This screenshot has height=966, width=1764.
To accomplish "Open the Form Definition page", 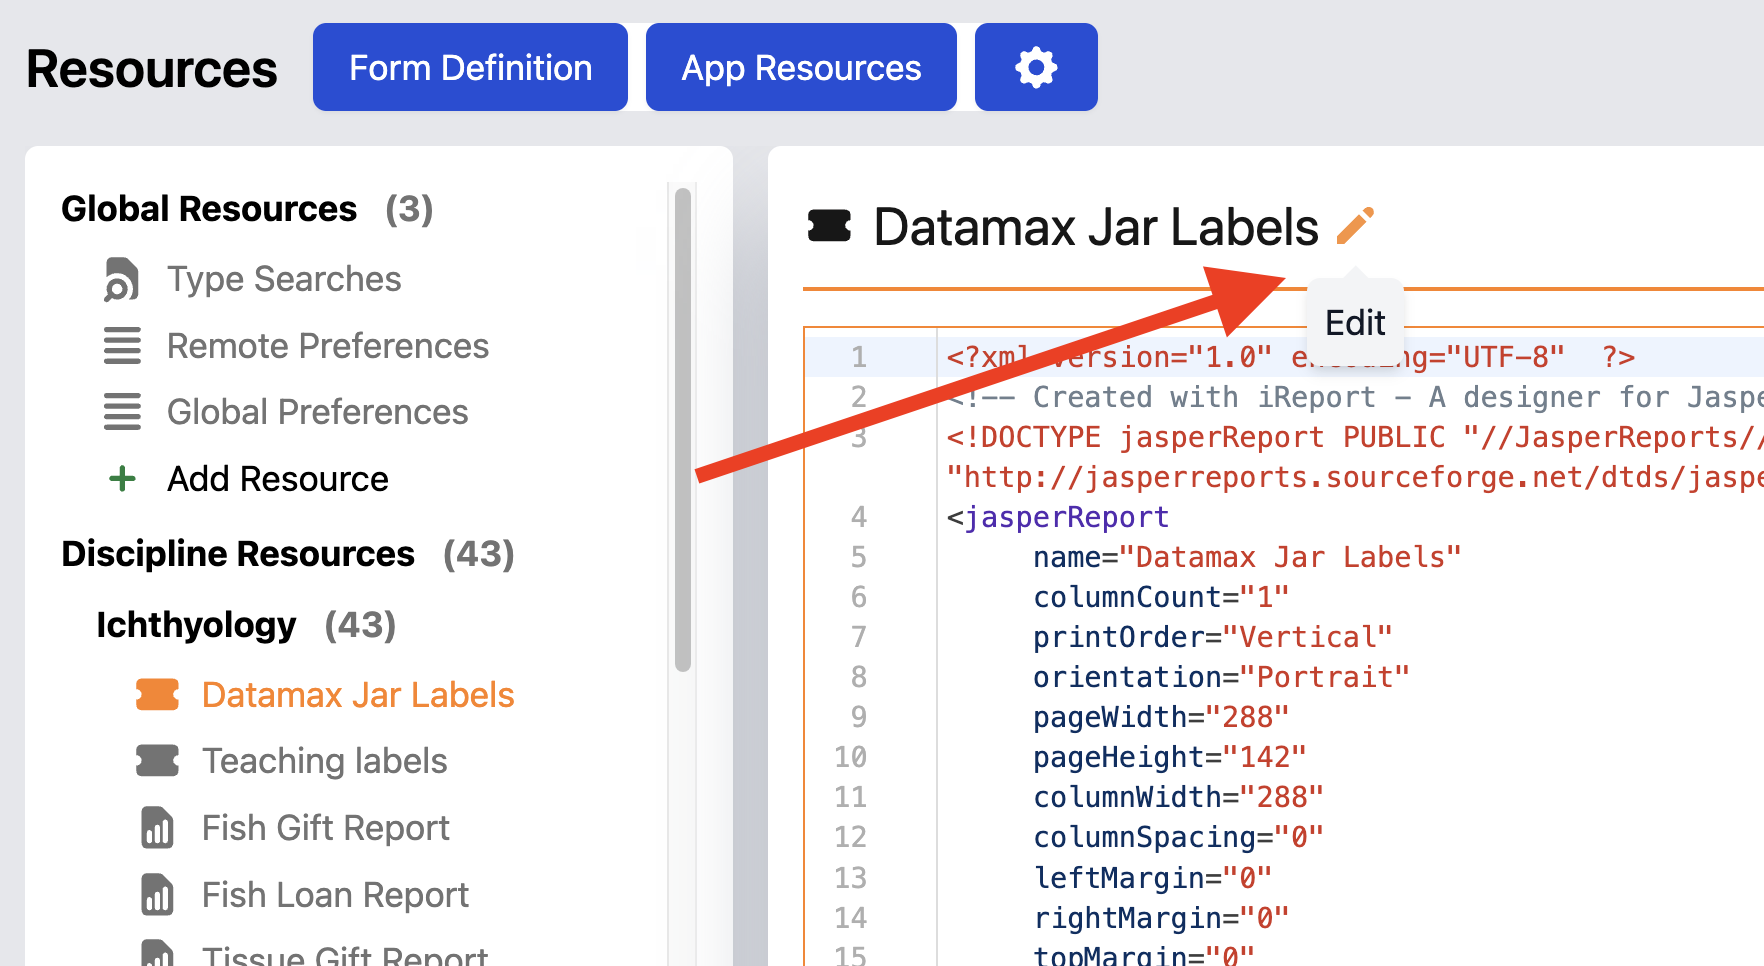I will click(x=470, y=68).
